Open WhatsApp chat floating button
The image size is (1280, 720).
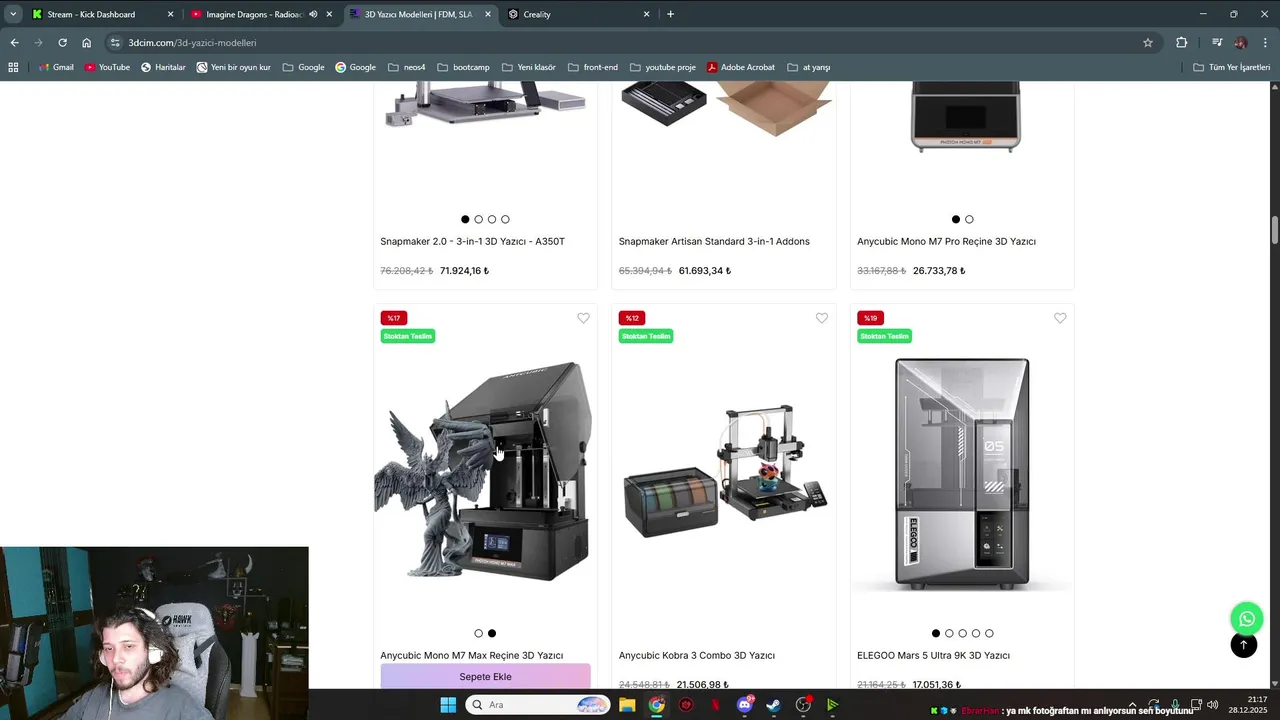click(1247, 619)
